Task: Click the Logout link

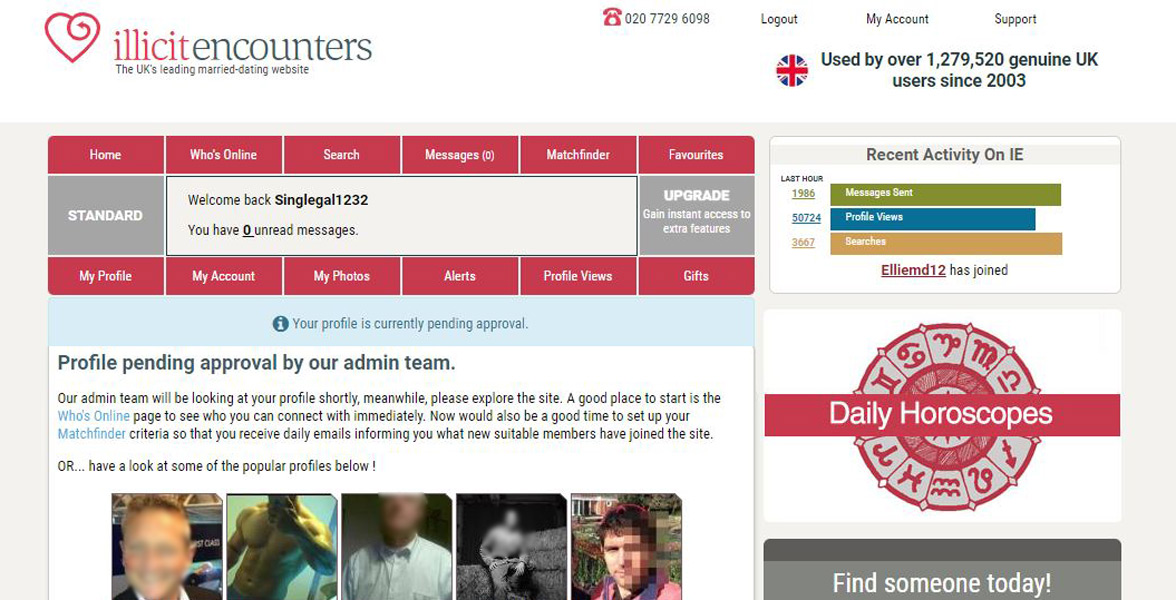Action: [x=779, y=20]
